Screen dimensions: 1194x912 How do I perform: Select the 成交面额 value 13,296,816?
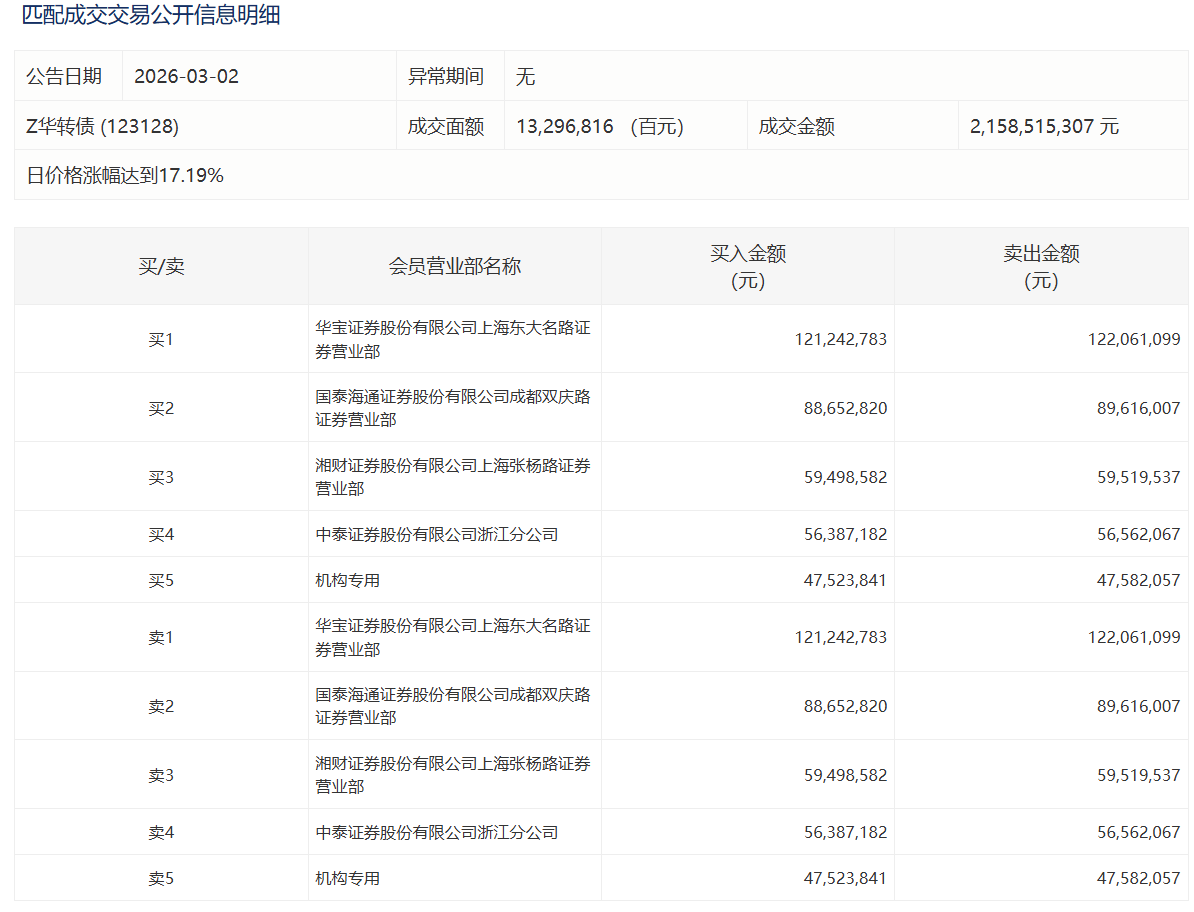(x=565, y=126)
